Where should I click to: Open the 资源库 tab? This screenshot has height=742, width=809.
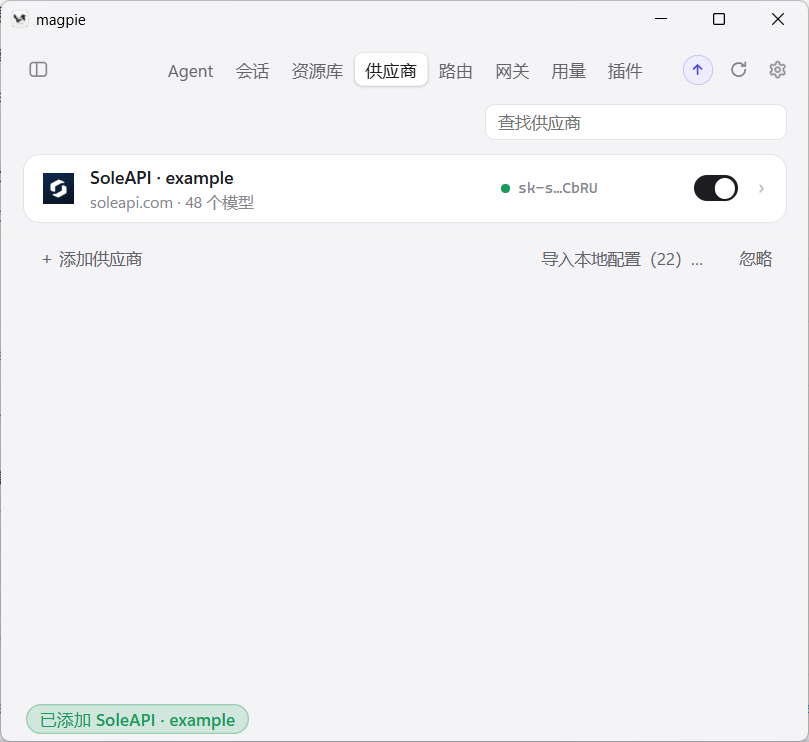coord(317,71)
